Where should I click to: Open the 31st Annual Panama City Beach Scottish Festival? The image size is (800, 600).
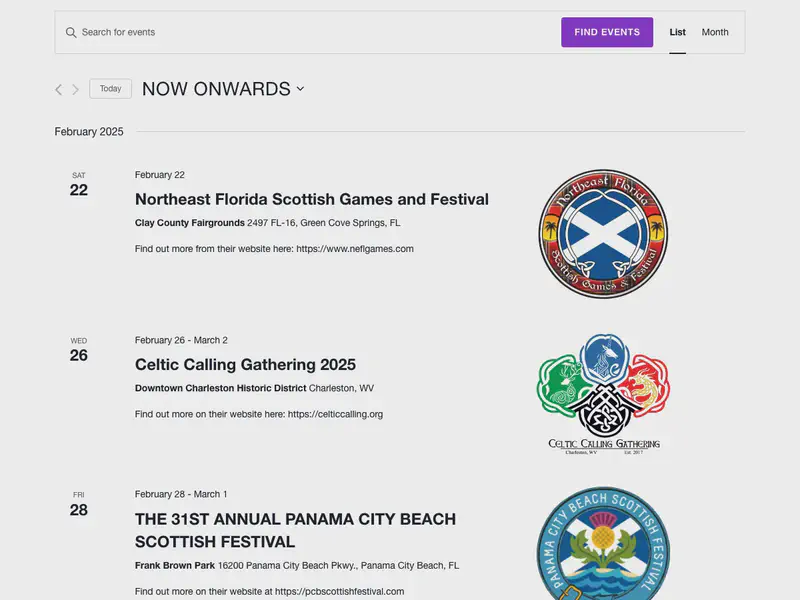(x=295, y=530)
